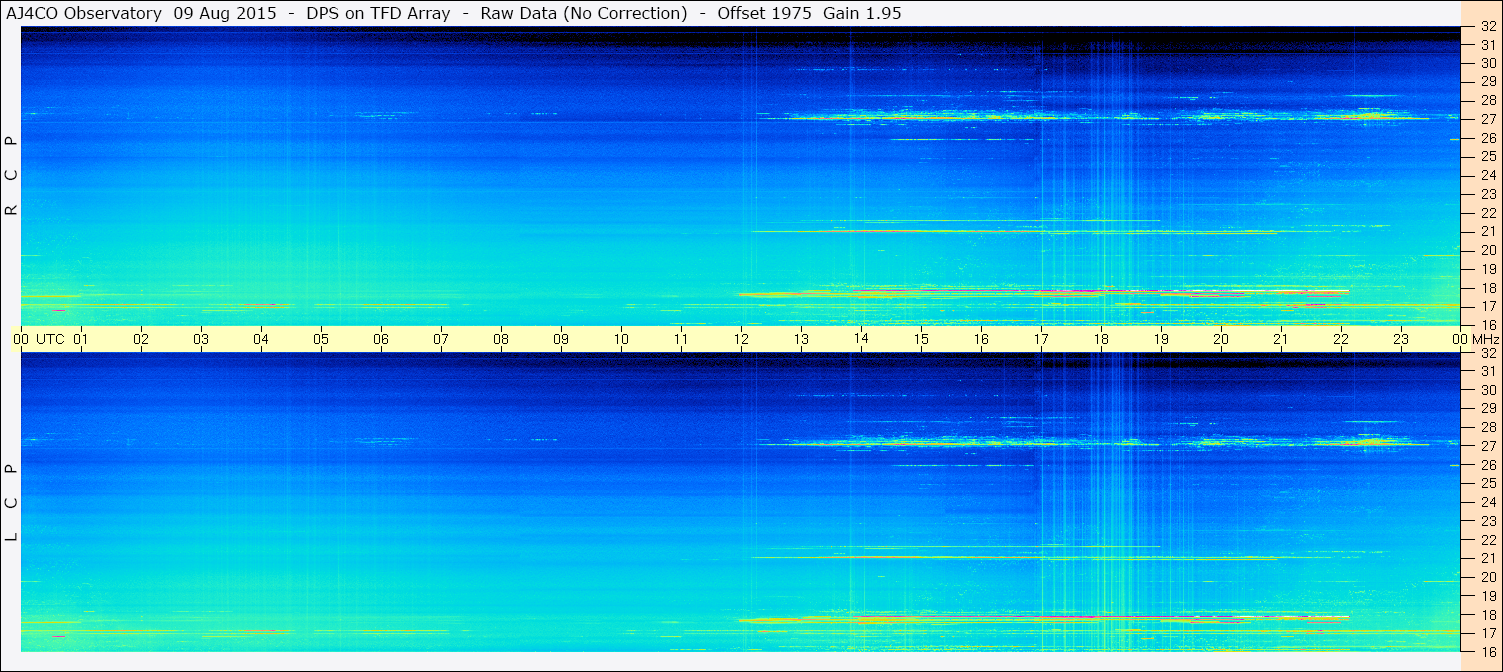Click the vertical 'RCP' panel label

(12, 176)
